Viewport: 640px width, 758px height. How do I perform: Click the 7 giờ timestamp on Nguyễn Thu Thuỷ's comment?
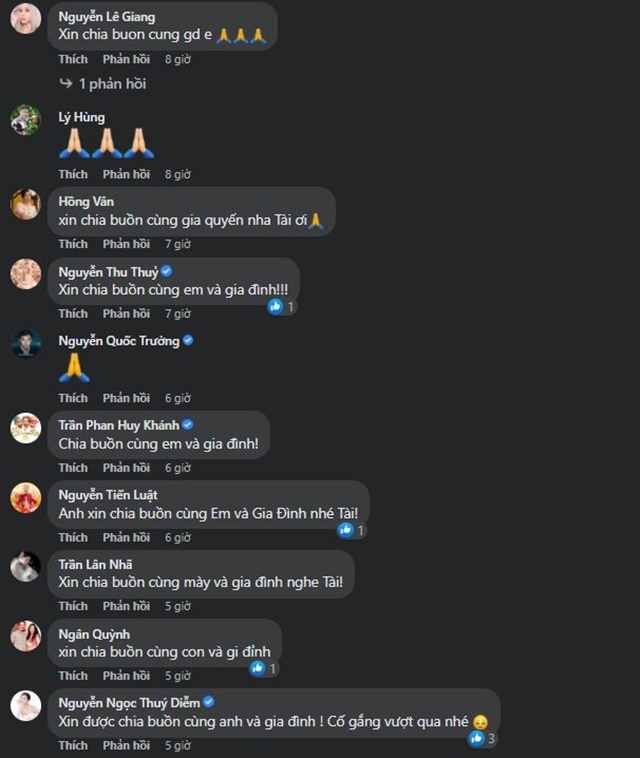click(178, 313)
